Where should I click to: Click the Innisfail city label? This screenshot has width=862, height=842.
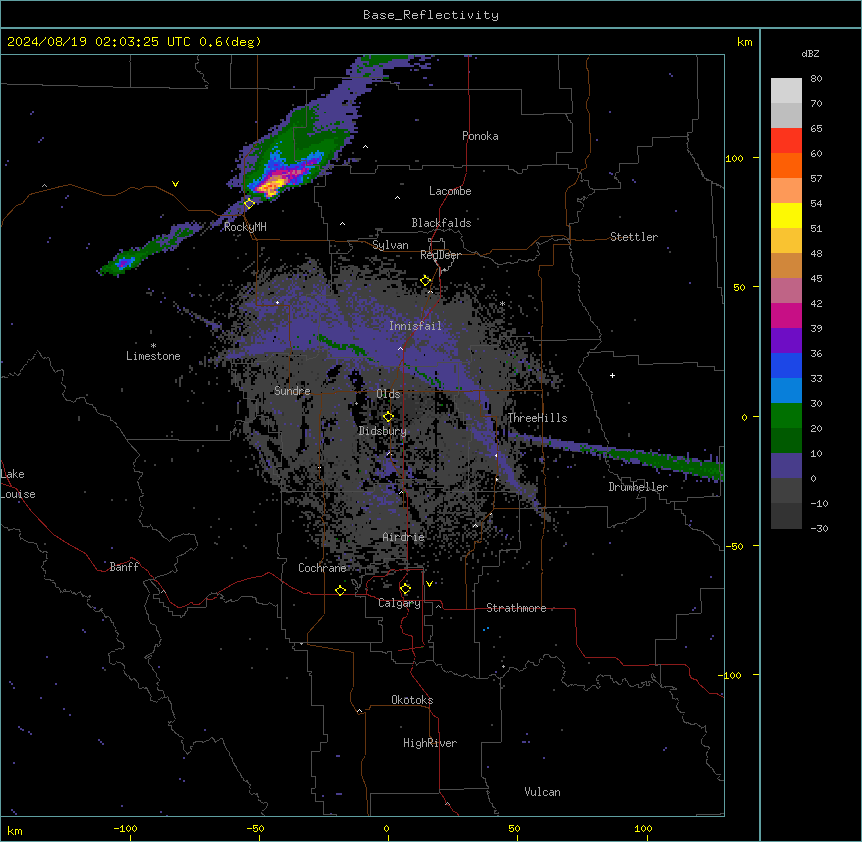click(x=415, y=326)
